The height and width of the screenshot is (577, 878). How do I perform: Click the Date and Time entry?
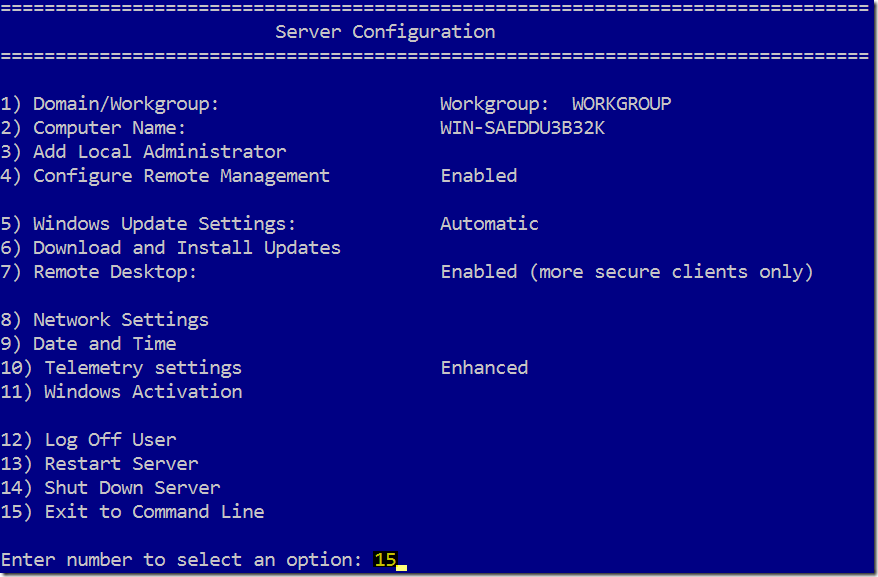pyautogui.click(x=88, y=344)
